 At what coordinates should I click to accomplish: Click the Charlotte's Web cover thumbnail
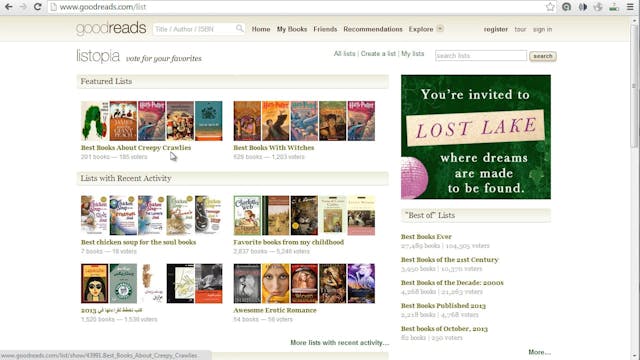pos(247,215)
